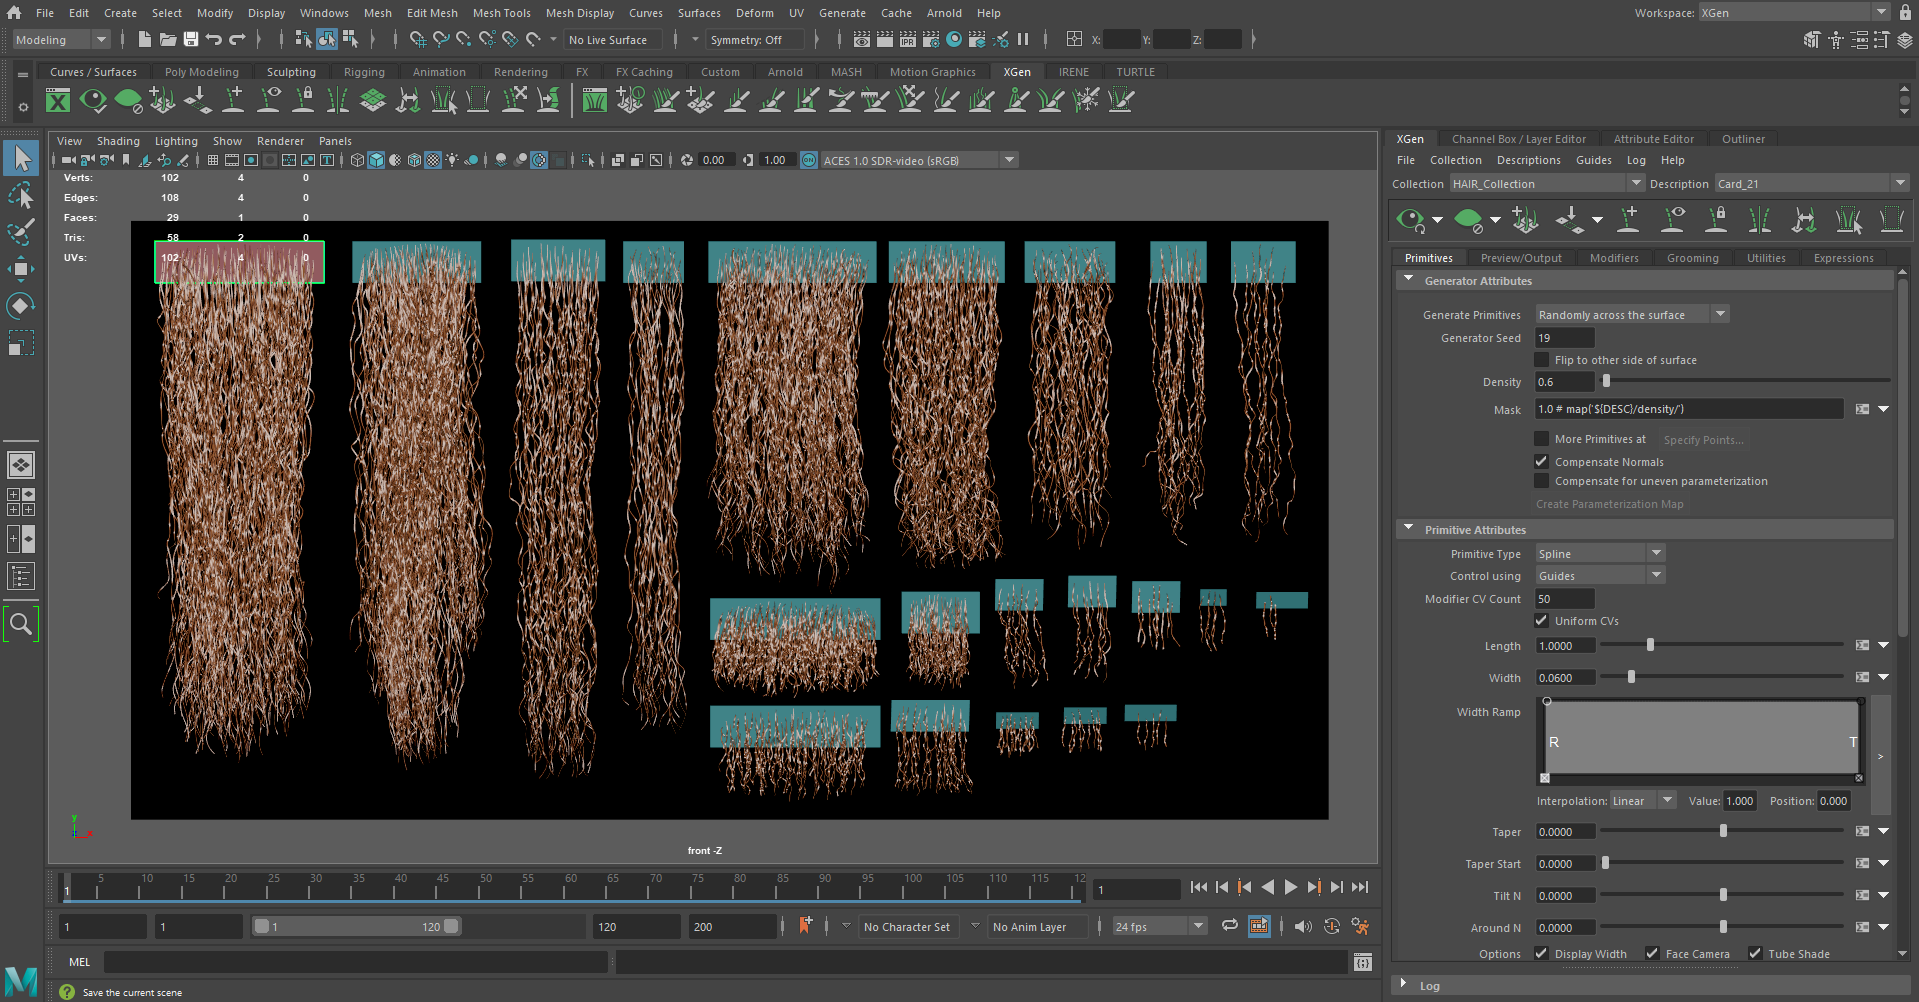1919x1002 pixels.
Task: Open the Generate Primitives dropdown
Action: [x=1632, y=315]
